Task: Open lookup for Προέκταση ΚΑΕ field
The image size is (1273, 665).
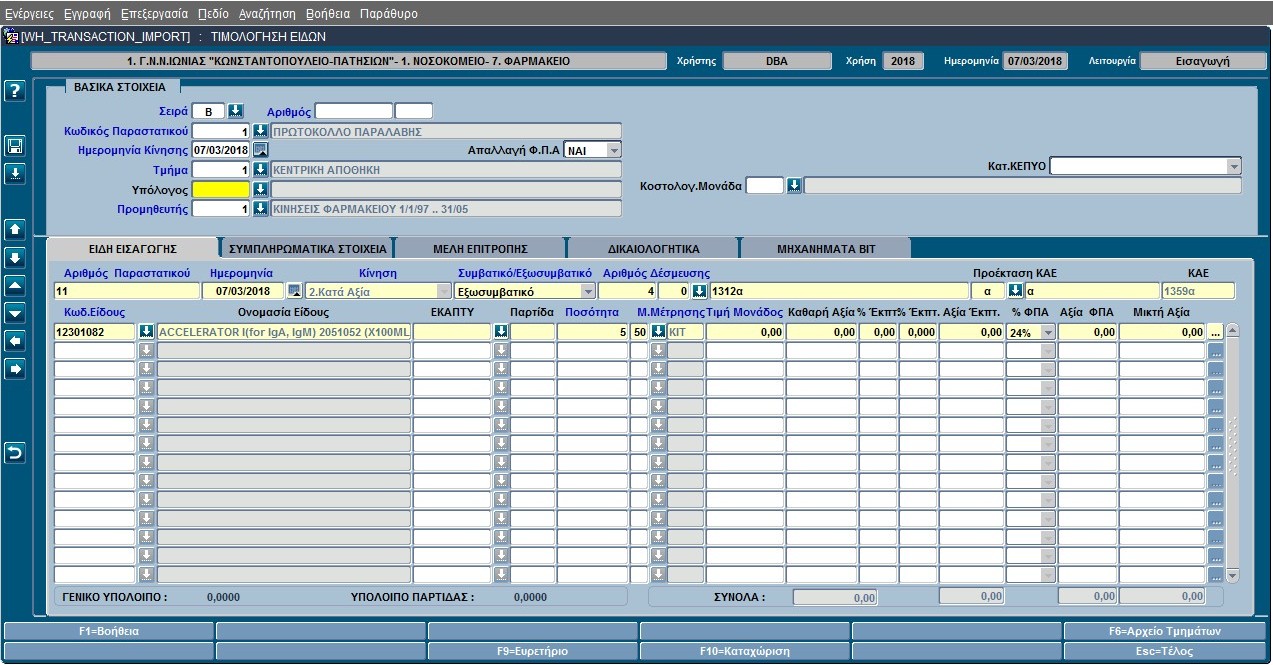Action: 1015,291
